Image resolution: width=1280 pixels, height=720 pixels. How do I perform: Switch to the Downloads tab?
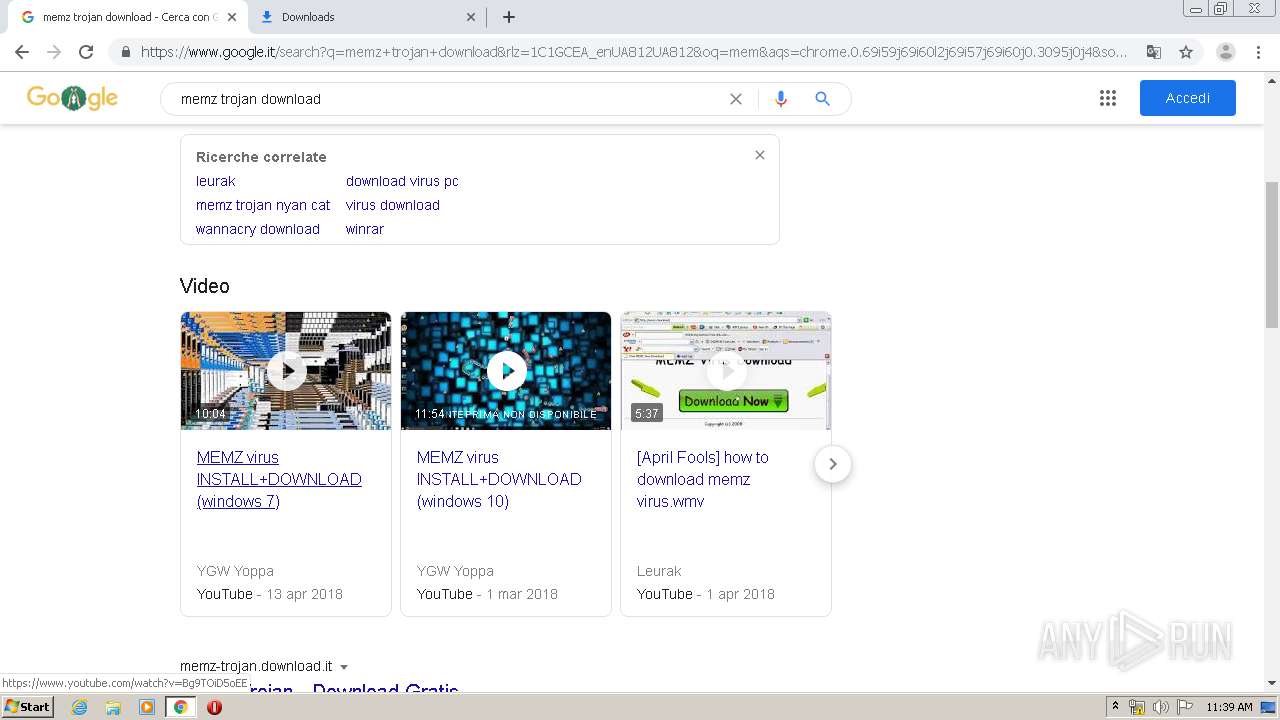(x=365, y=17)
